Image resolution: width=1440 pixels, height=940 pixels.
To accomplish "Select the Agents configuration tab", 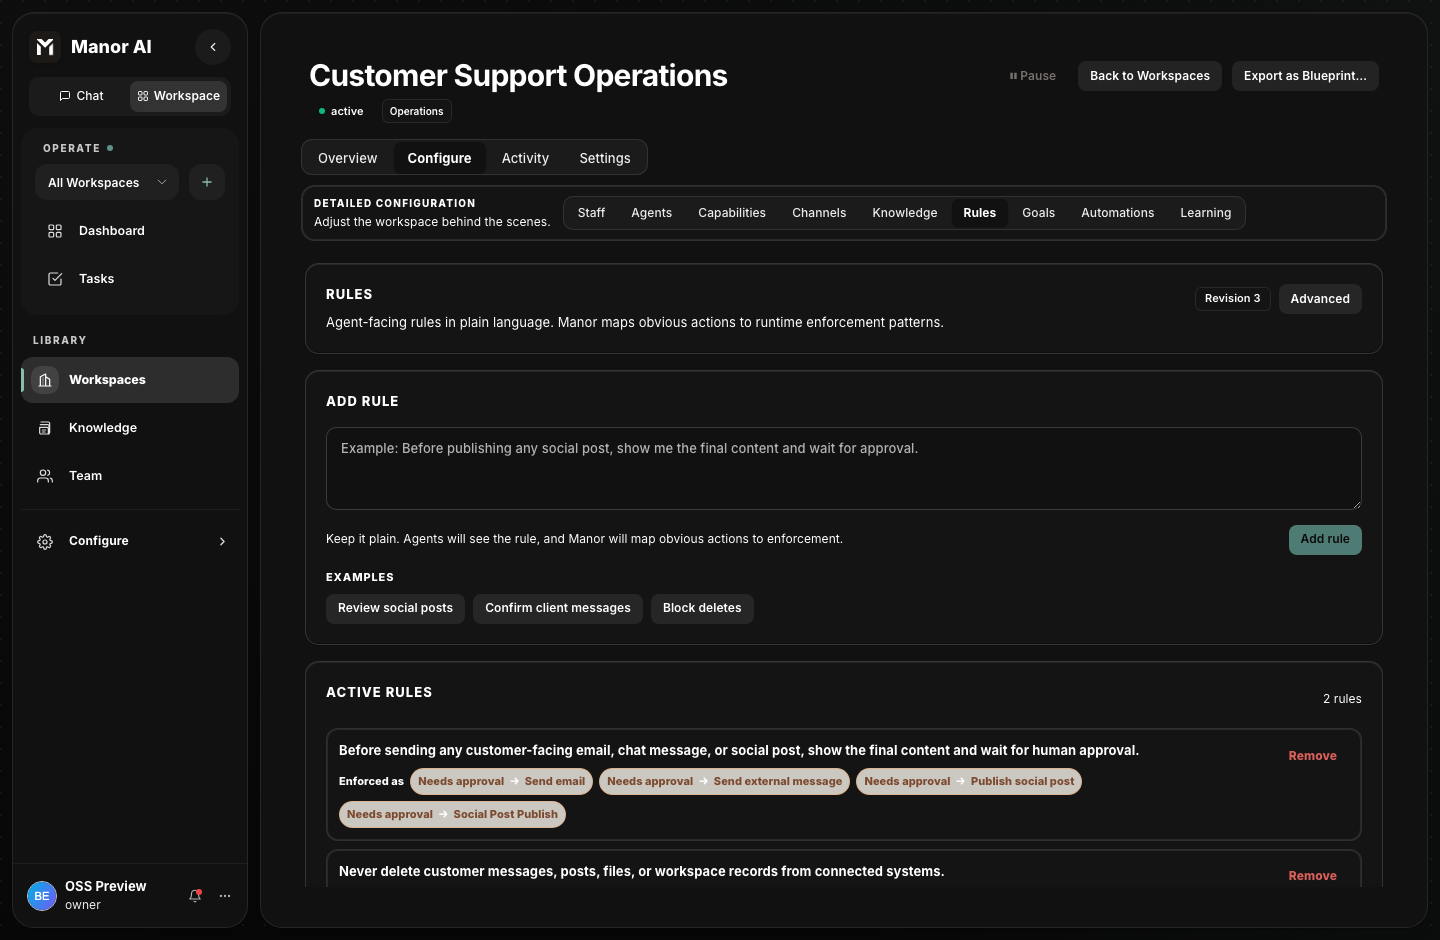I will pos(651,213).
